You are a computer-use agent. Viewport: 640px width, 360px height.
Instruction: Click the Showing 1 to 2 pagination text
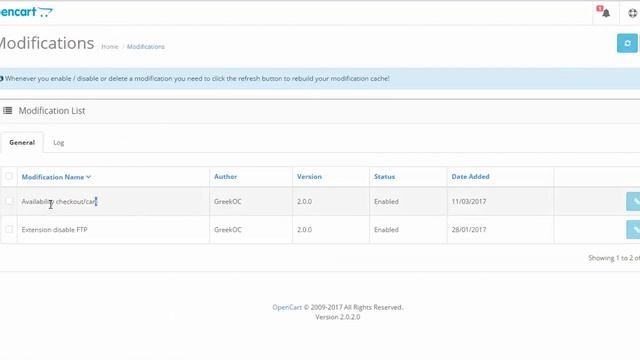pos(614,258)
